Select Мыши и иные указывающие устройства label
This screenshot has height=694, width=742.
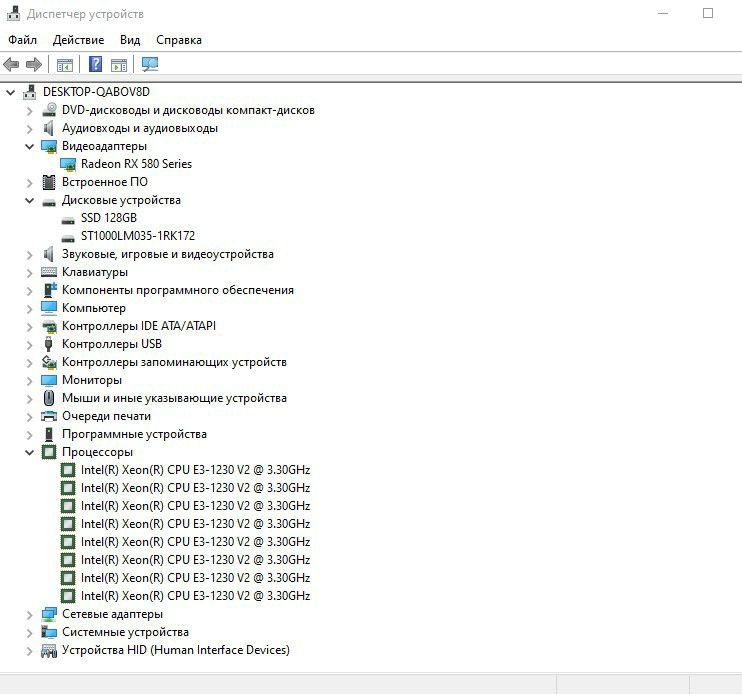tap(174, 398)
